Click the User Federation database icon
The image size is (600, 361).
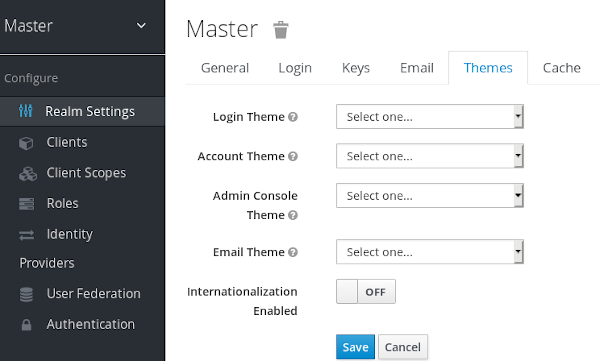[26, 294]
